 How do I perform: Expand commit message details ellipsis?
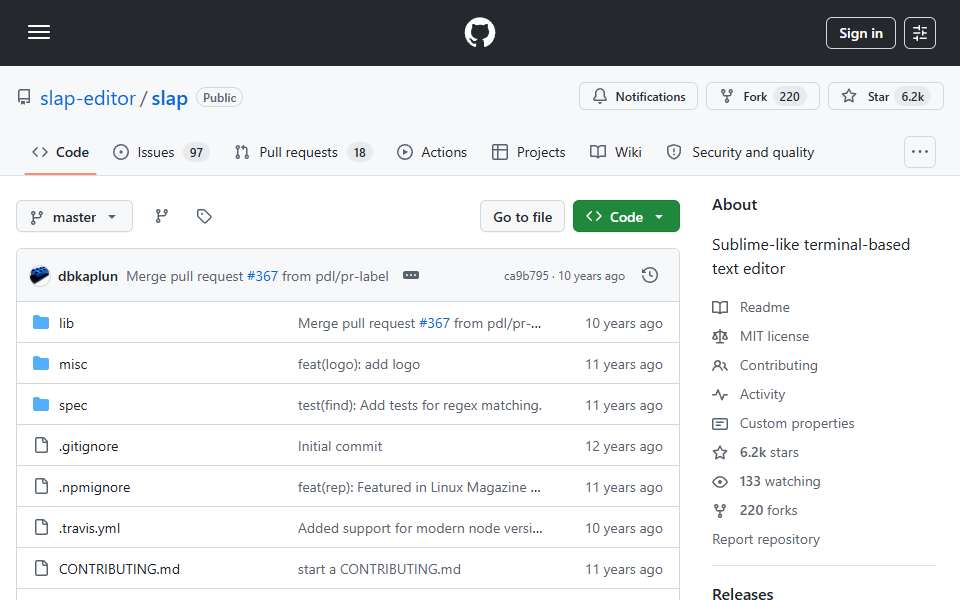pos(411,276)
